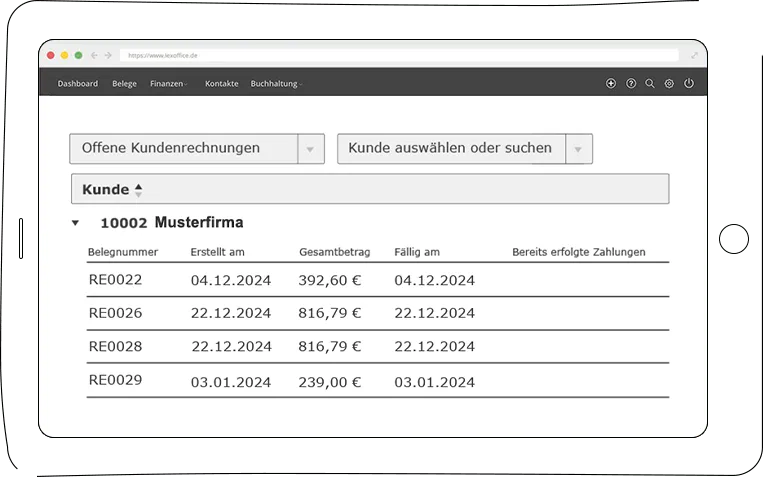The height and width of the screenshot is (477, 763).
Task: Click the browser back arrow
Action: [x=94, y=55]
